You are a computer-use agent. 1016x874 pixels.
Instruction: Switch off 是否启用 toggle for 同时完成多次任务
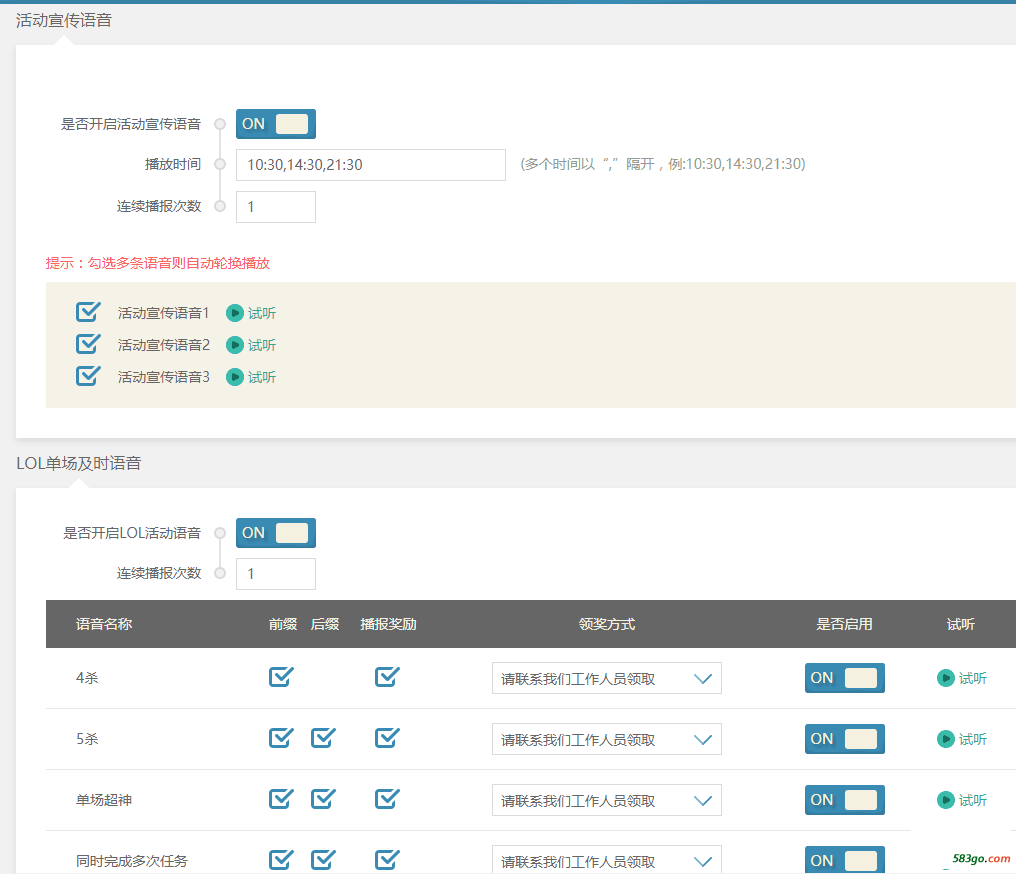click(x=845, y=860)
